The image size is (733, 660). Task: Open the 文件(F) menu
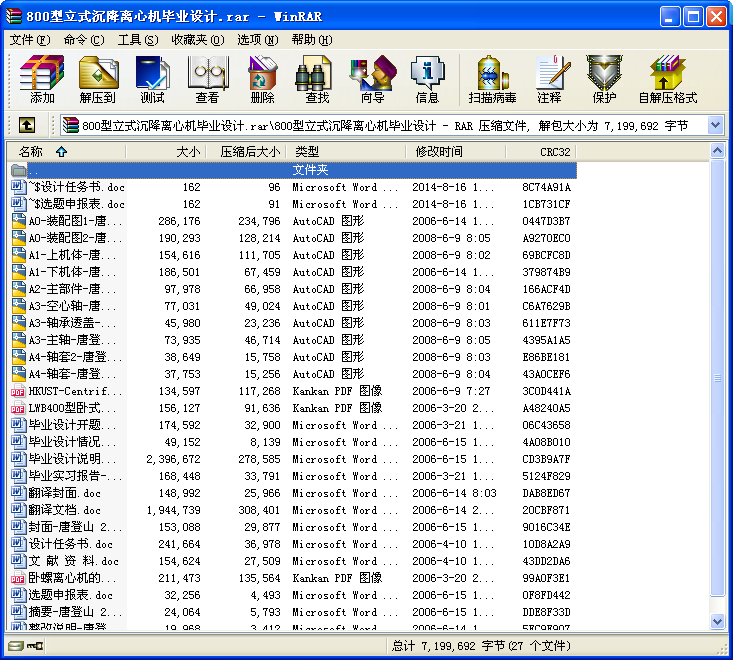[x=29, y=40]
